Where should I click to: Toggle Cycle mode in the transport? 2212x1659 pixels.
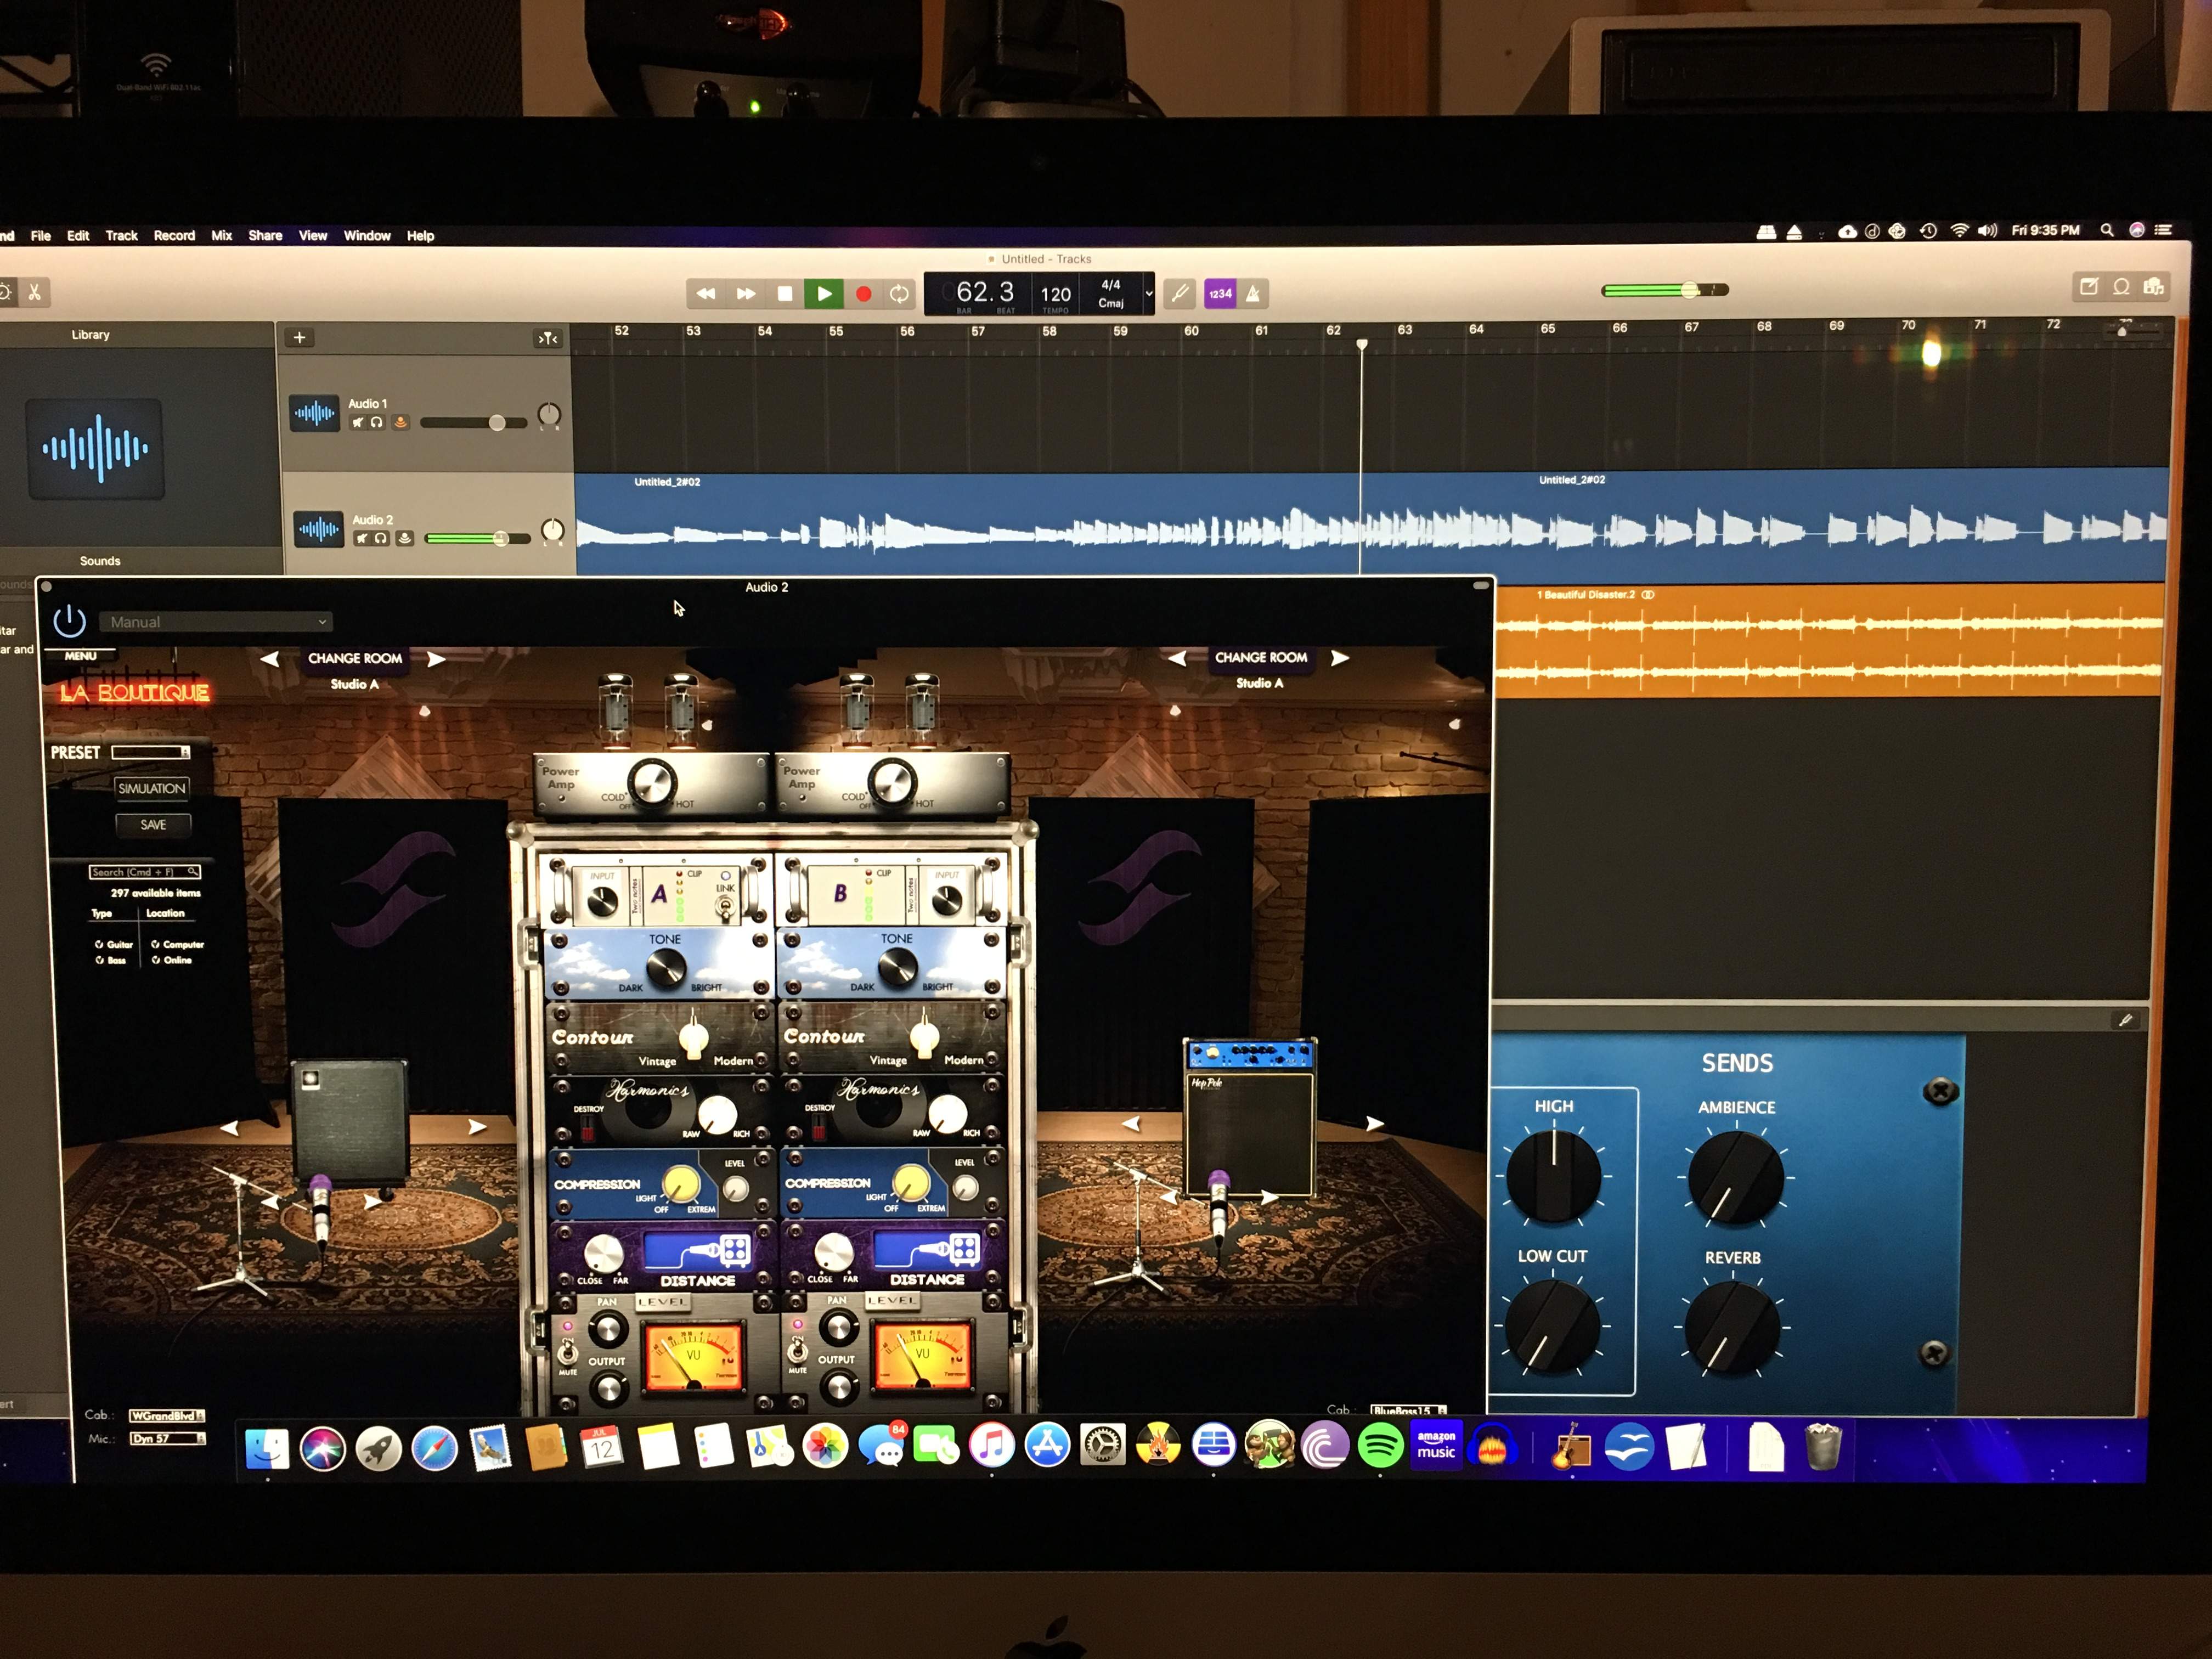click(x=900, y=294)
